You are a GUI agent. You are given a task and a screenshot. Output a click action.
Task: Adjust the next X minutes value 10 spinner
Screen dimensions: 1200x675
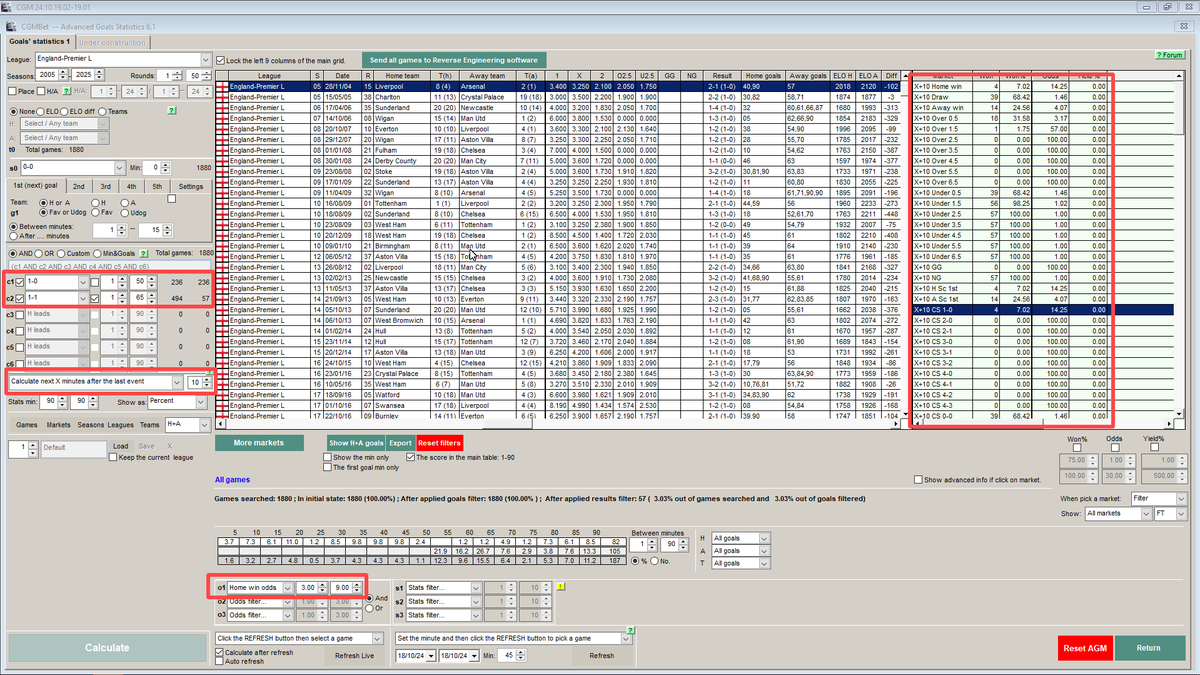(207, 382)
